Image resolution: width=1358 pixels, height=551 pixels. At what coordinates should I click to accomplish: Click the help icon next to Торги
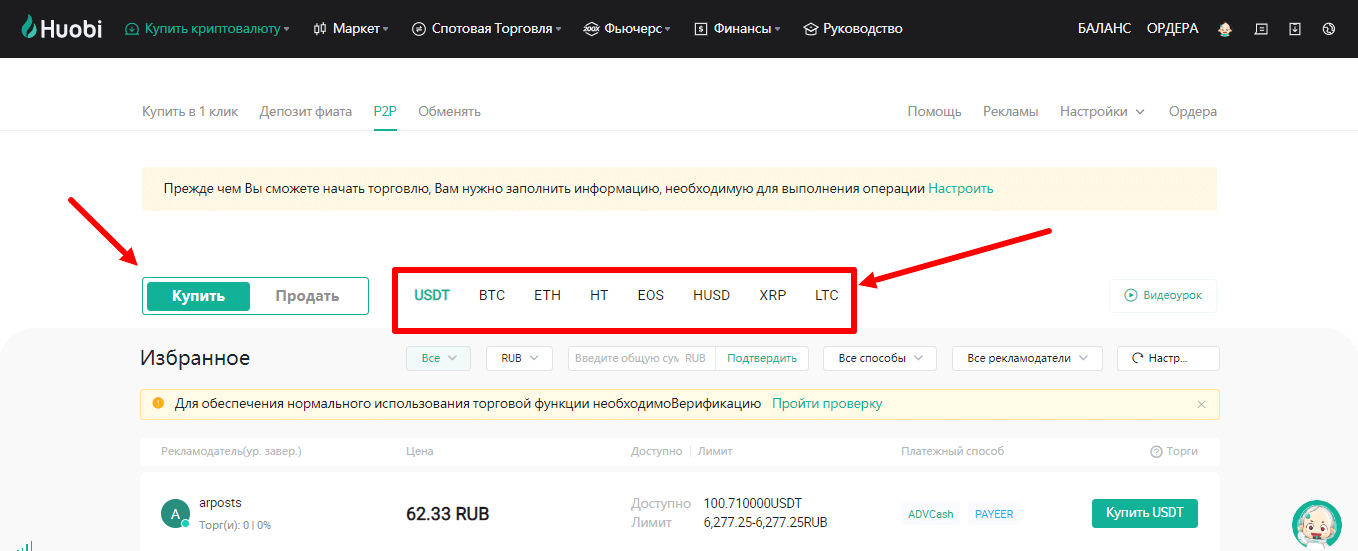pyautogui.click(x=1156, y=452)
